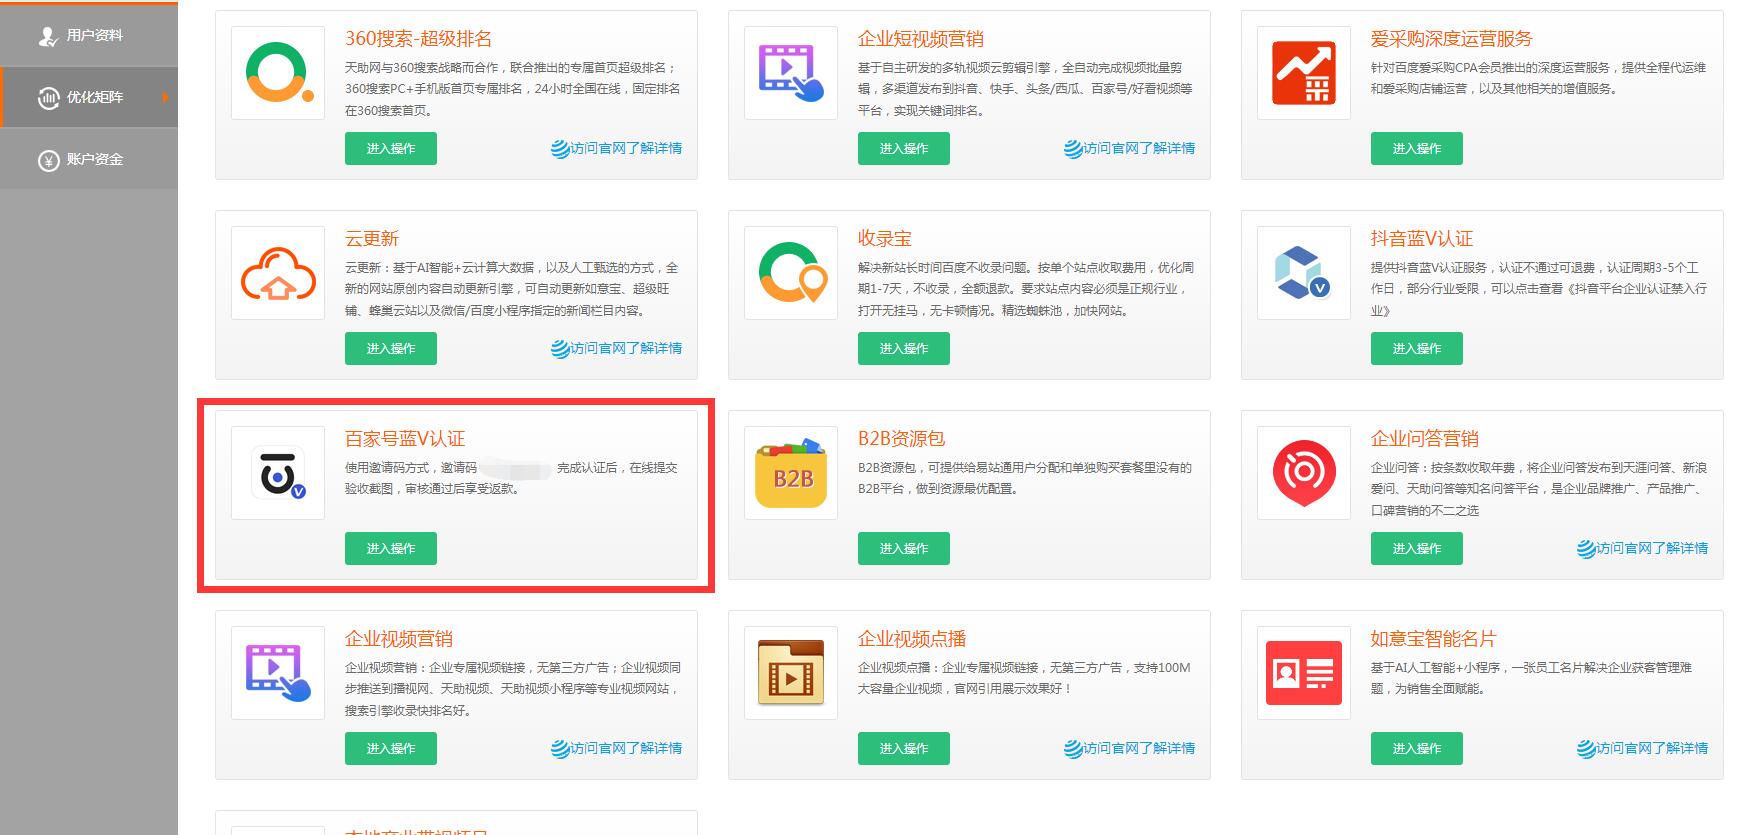Open 访问官网了解详情 link for 360搜索-超级排名
Viewport: 1737px width, 835px height.
point(617,148)
